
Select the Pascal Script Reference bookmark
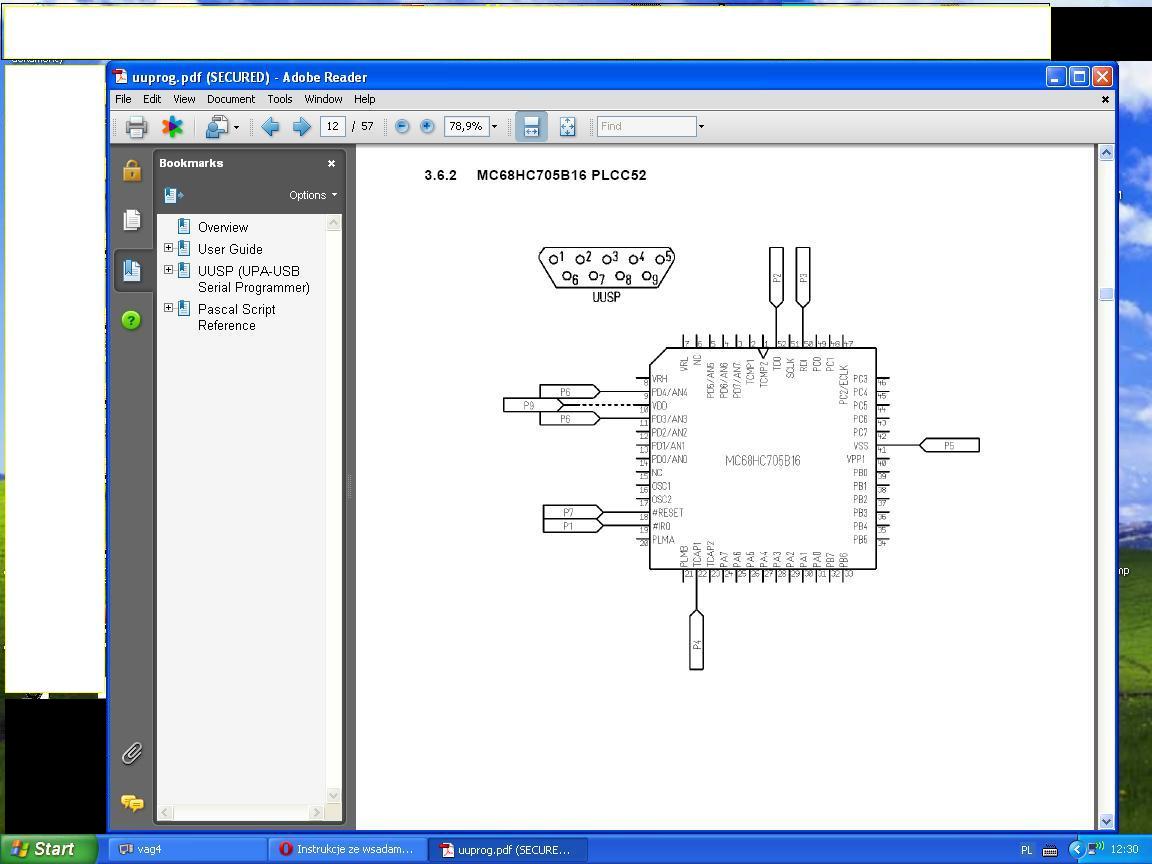pyautogui.click(x=236, y=317)
